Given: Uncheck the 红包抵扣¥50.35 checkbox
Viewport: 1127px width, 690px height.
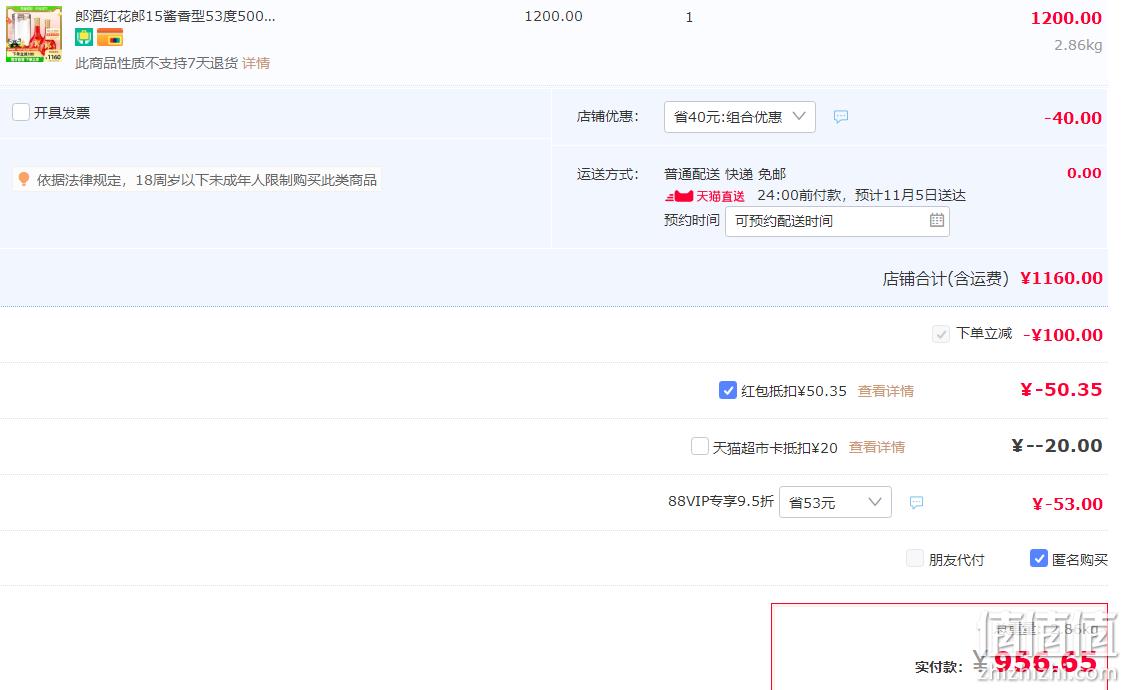Looking at the screenshot, I should click(727, 390).
